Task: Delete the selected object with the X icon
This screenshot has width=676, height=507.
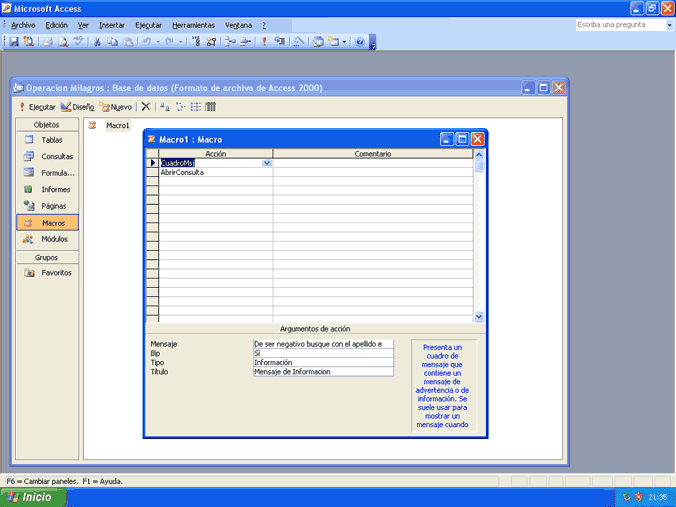Action: pyautogui.click(x=146, y=106)
